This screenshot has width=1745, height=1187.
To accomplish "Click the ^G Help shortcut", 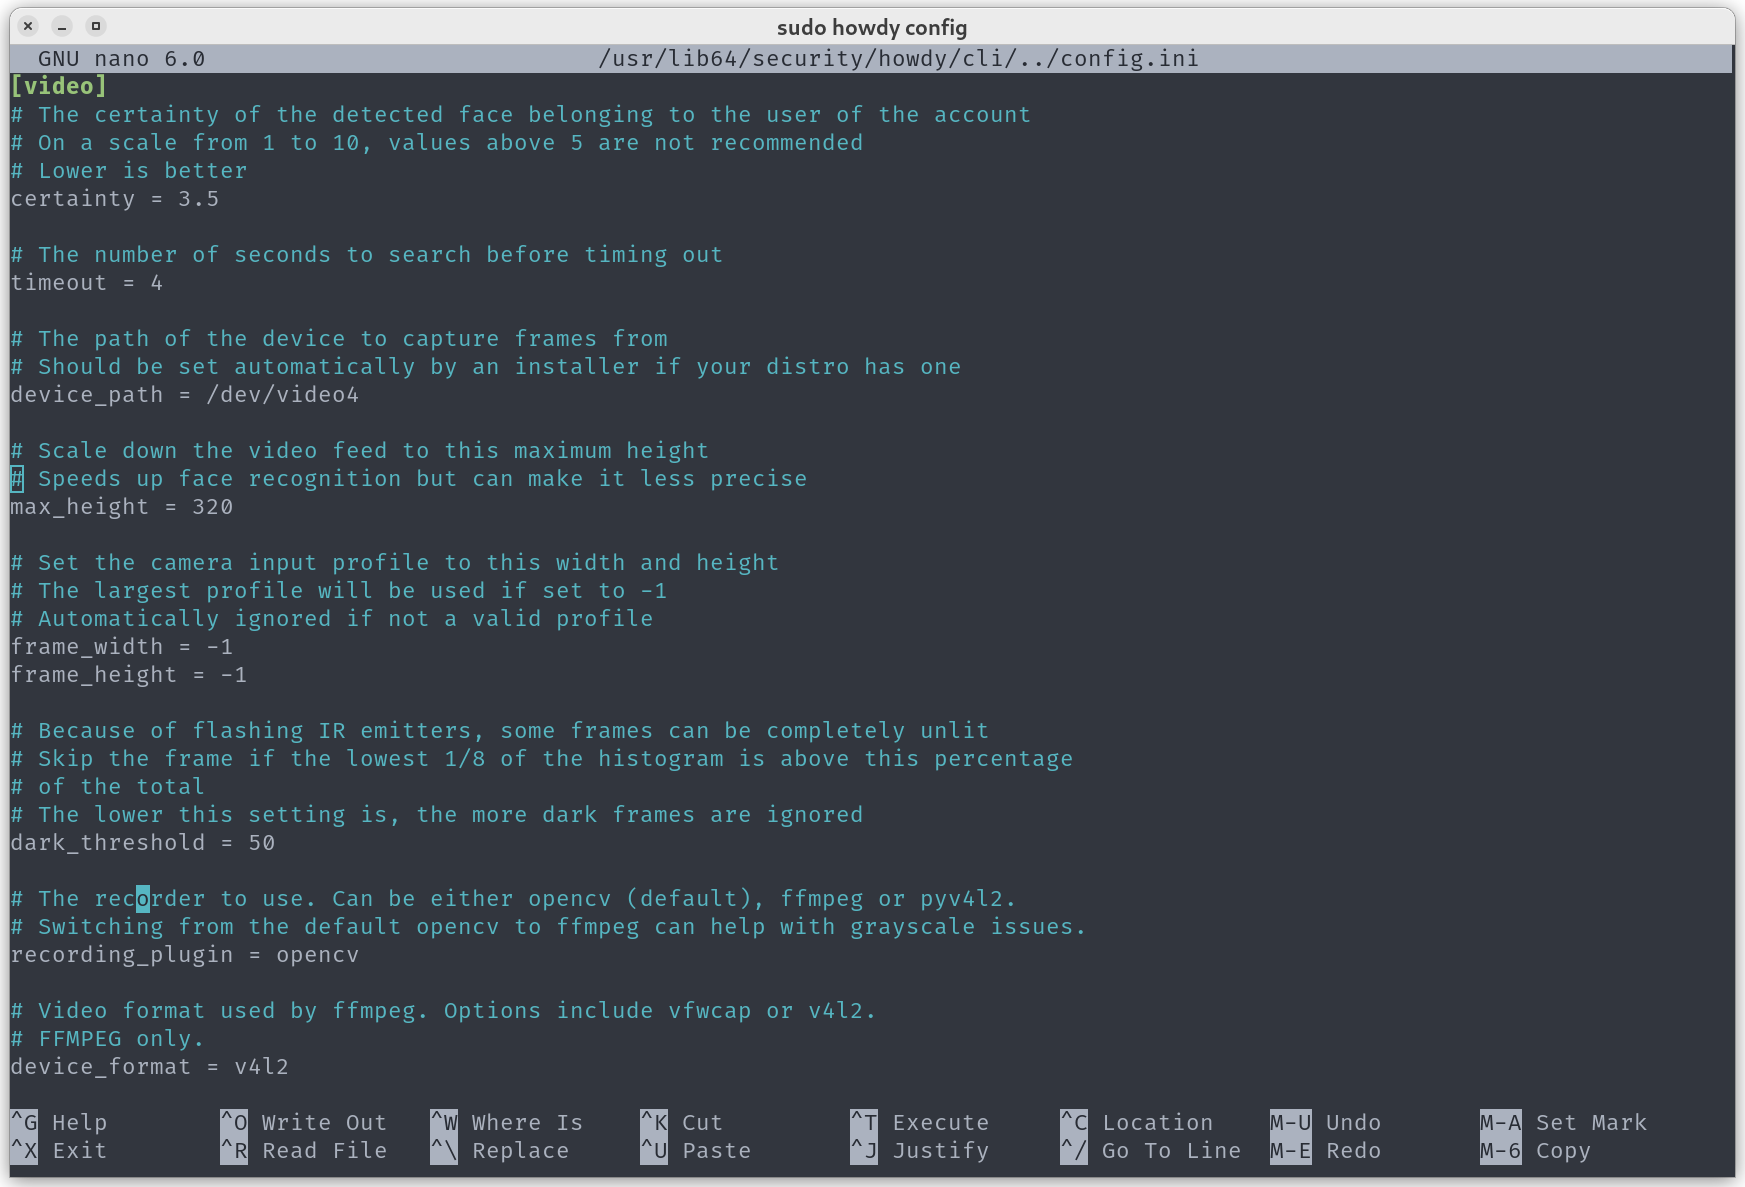I will click(x=59, y=1123).
